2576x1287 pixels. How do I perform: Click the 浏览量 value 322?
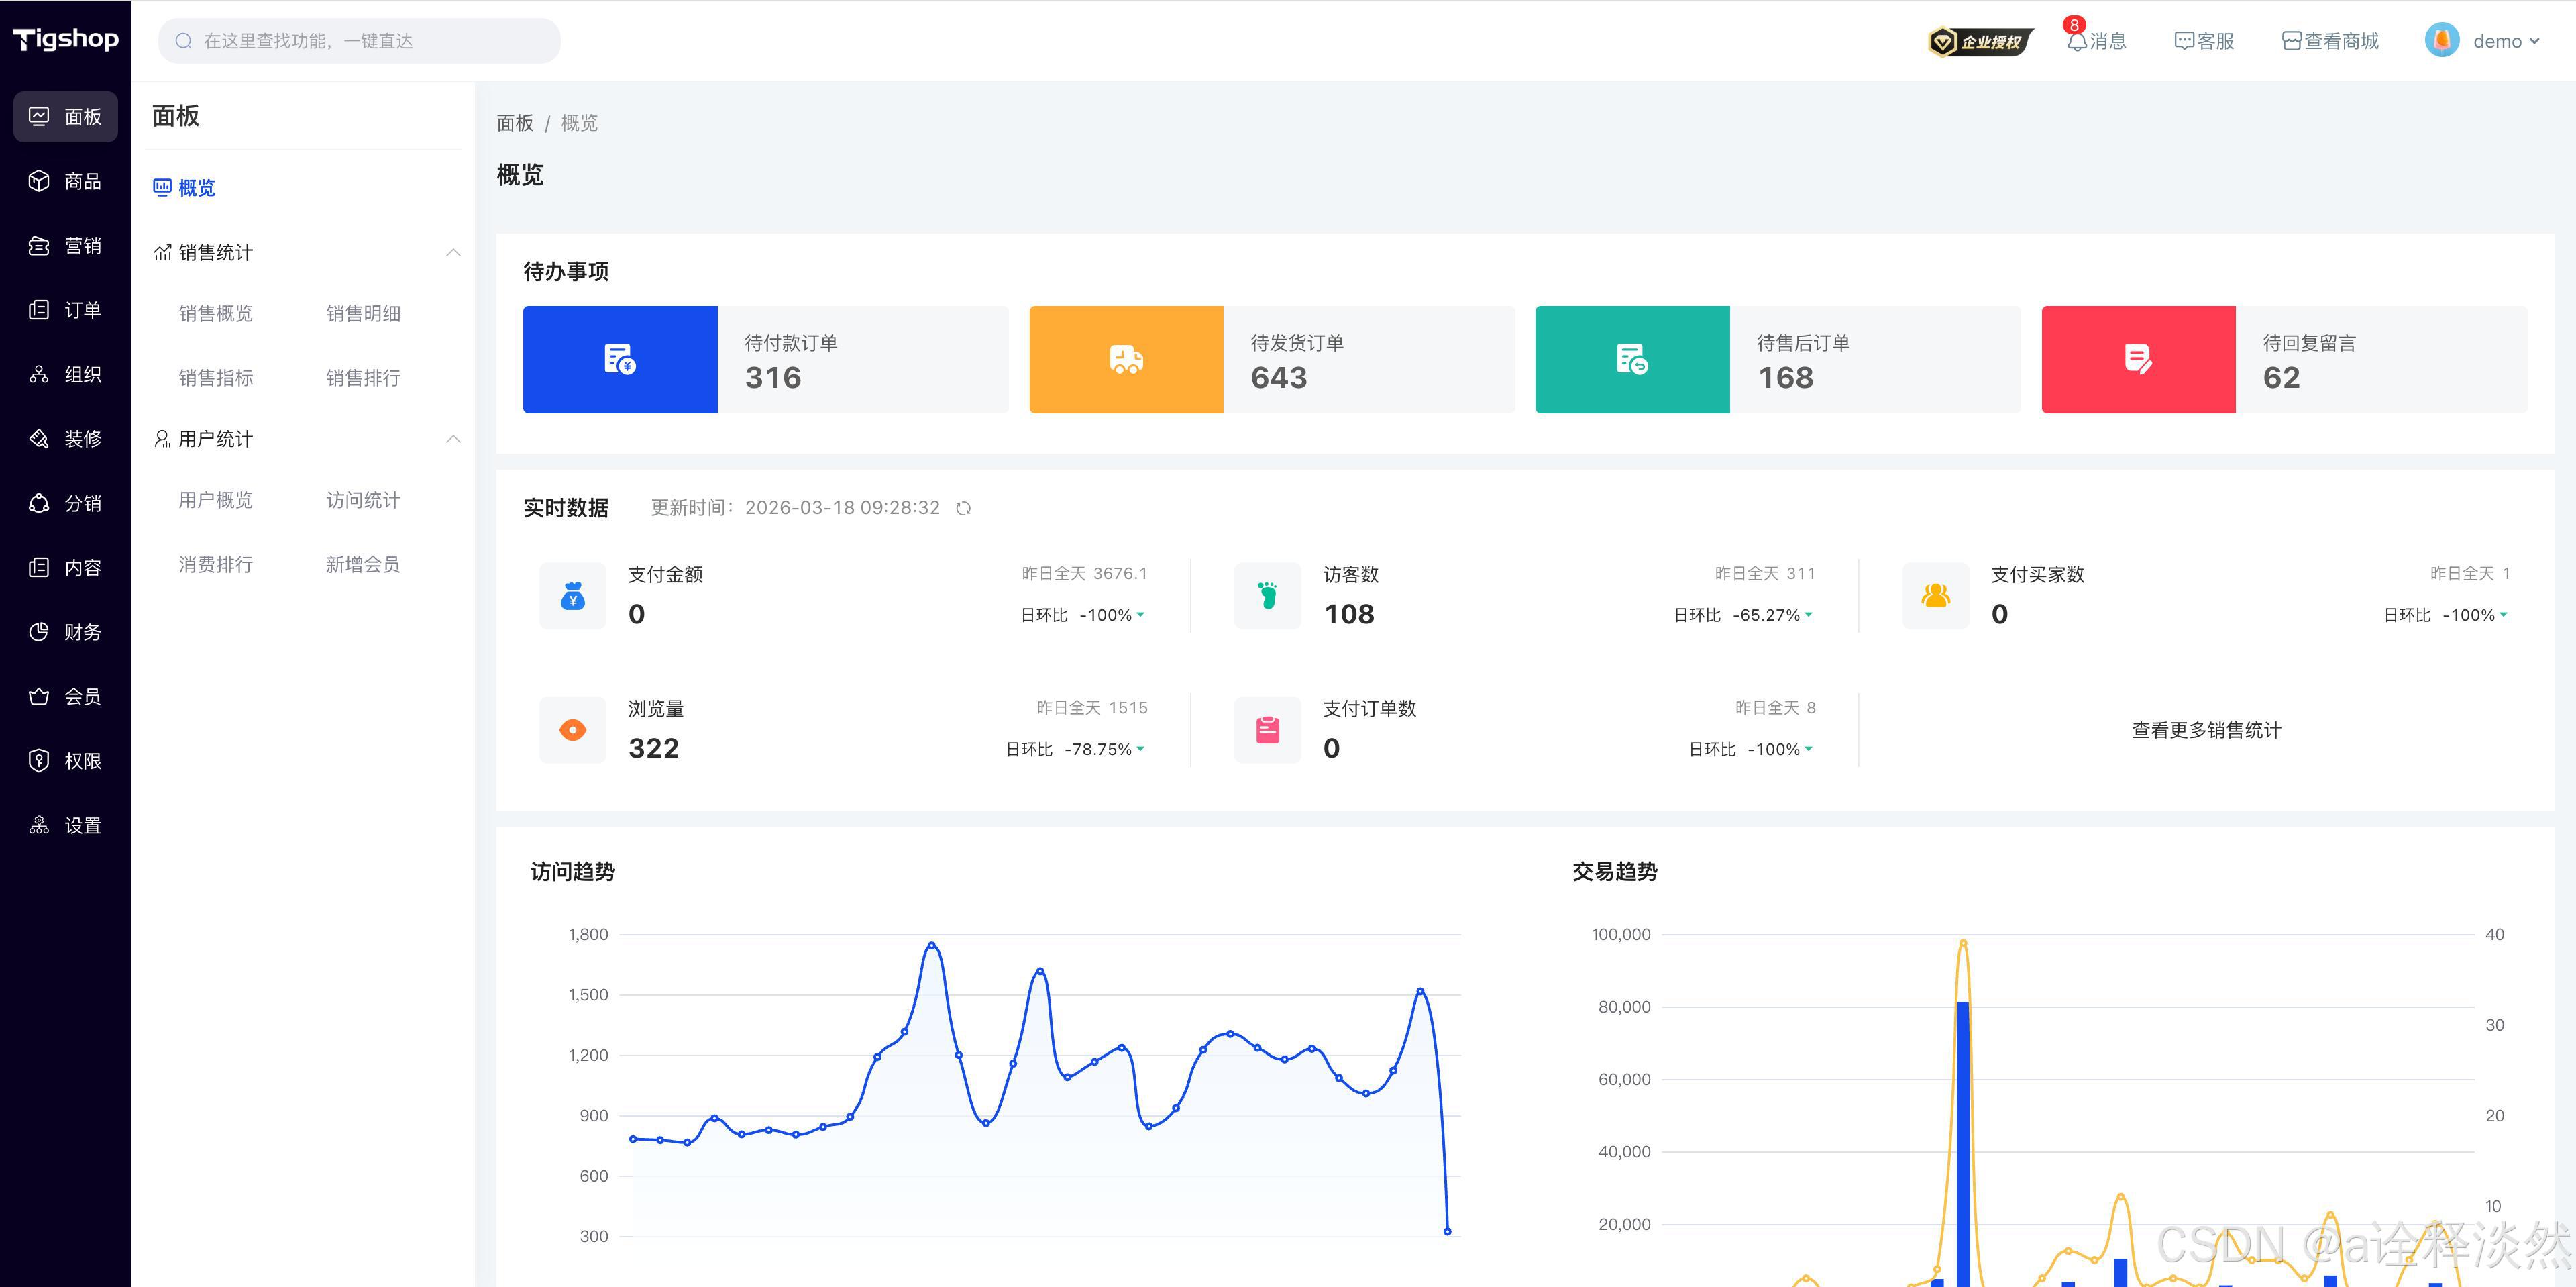click(654, 748)
